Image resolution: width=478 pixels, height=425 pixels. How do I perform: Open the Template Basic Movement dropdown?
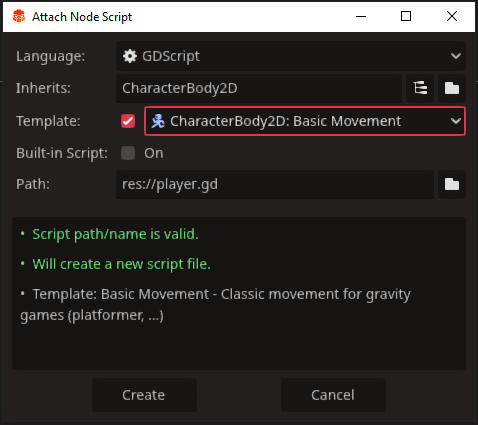305,121
